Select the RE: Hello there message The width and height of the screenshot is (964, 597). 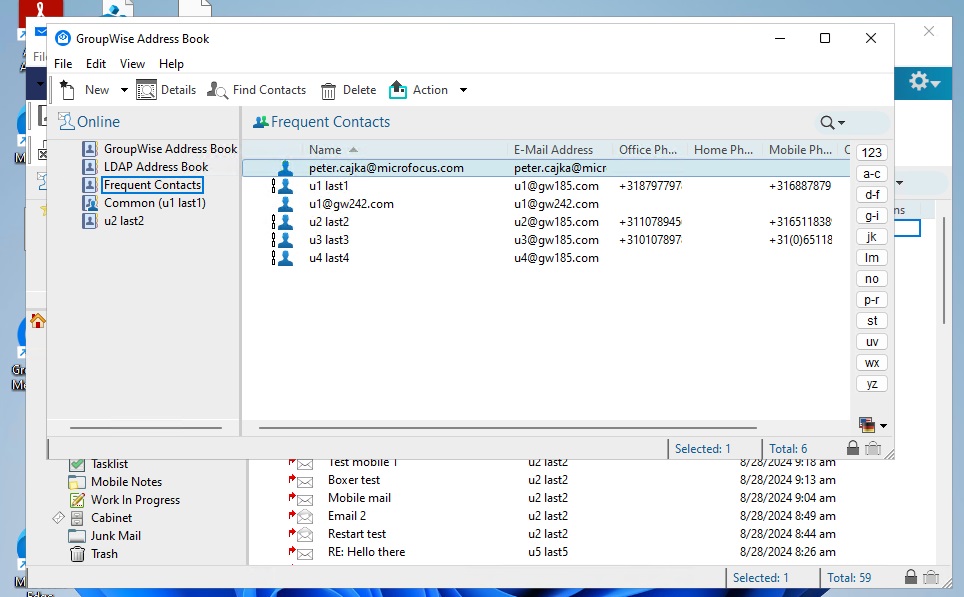coord(366,552)
